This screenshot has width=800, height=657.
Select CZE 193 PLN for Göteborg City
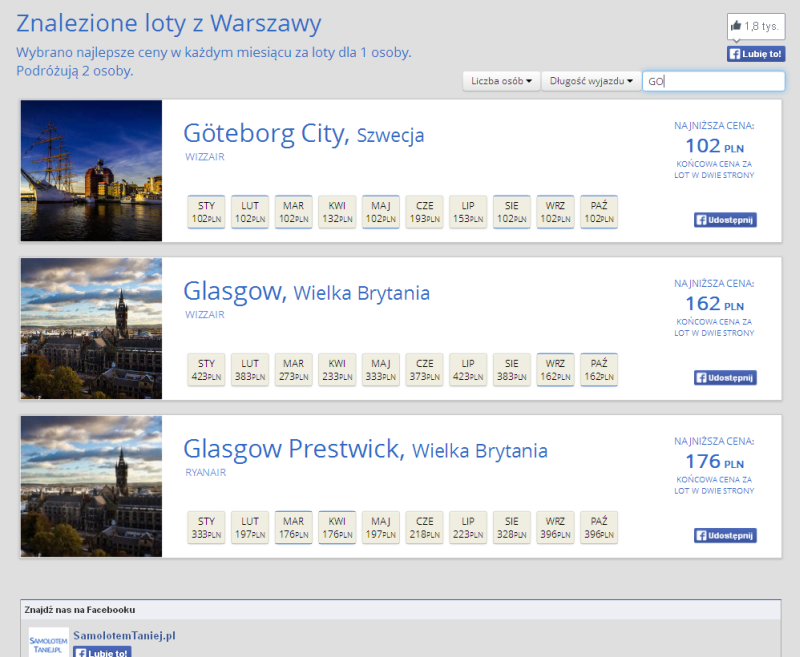[424, 212]
